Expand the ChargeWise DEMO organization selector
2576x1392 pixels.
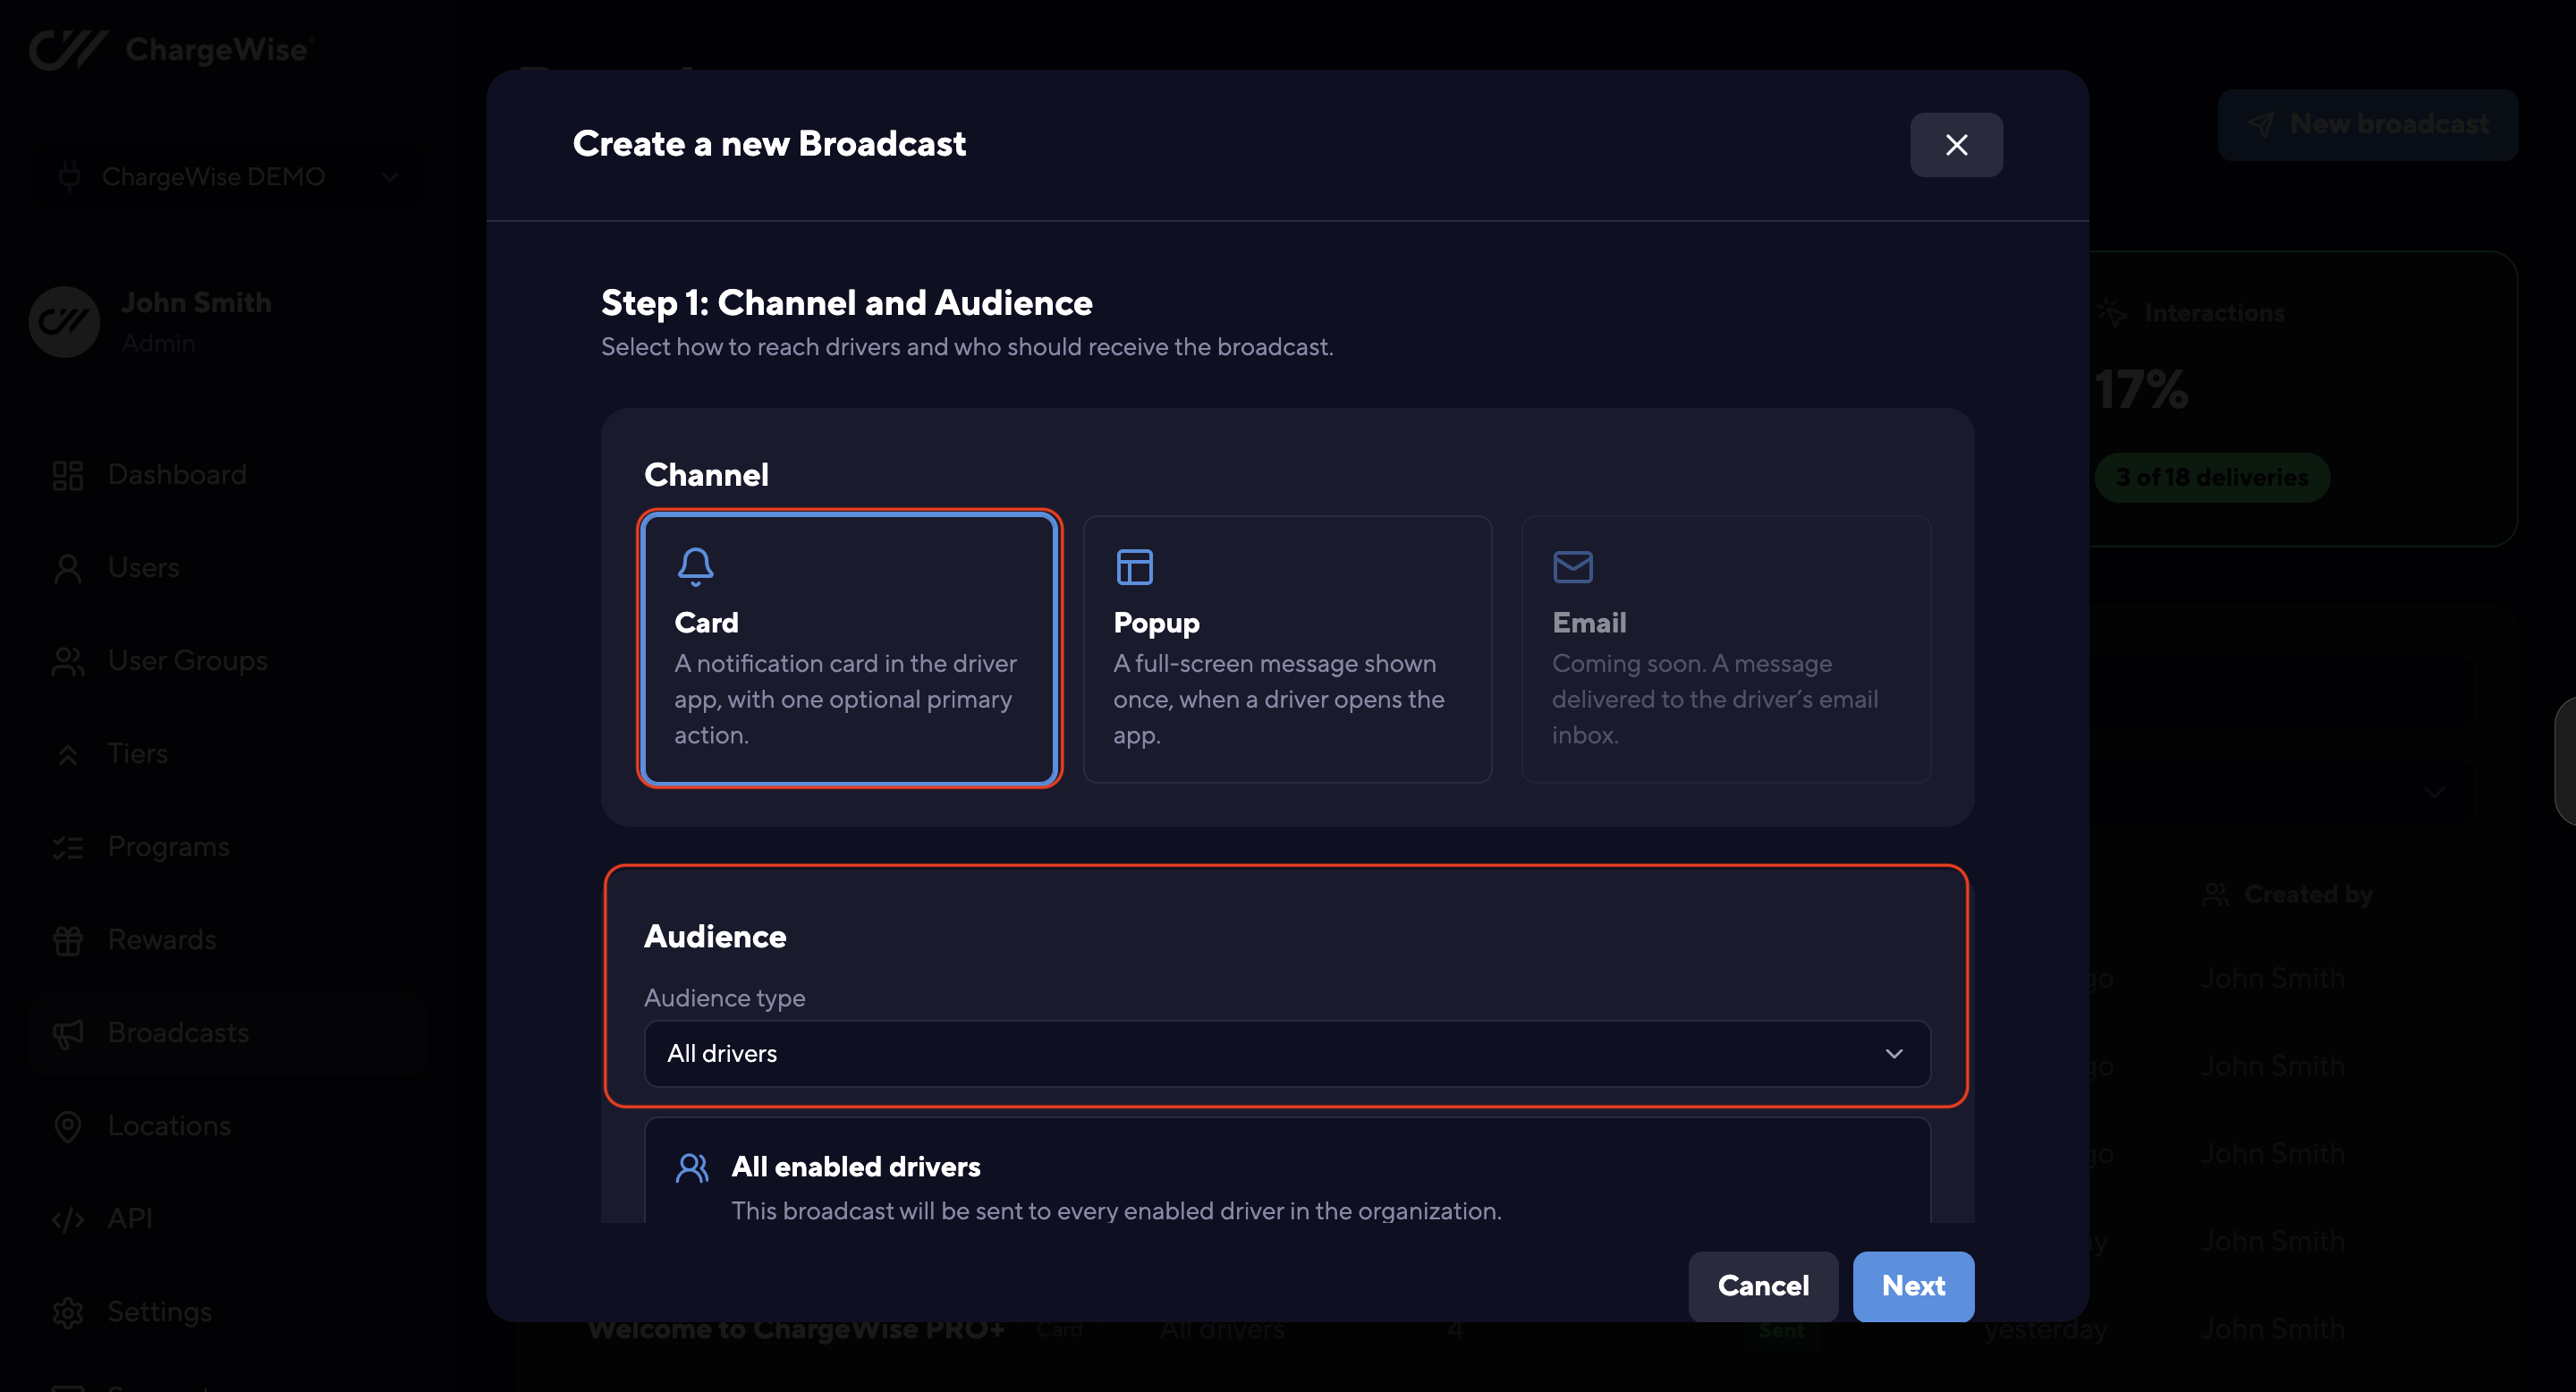[228, 177]
